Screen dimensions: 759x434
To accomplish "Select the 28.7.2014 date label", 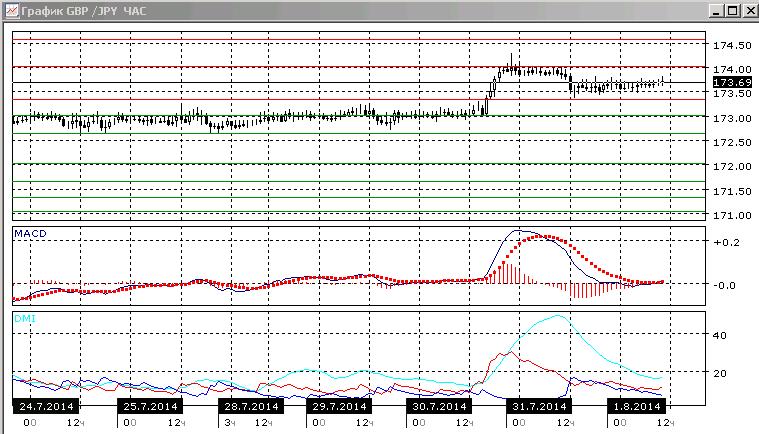I will (x=251, y=406).
